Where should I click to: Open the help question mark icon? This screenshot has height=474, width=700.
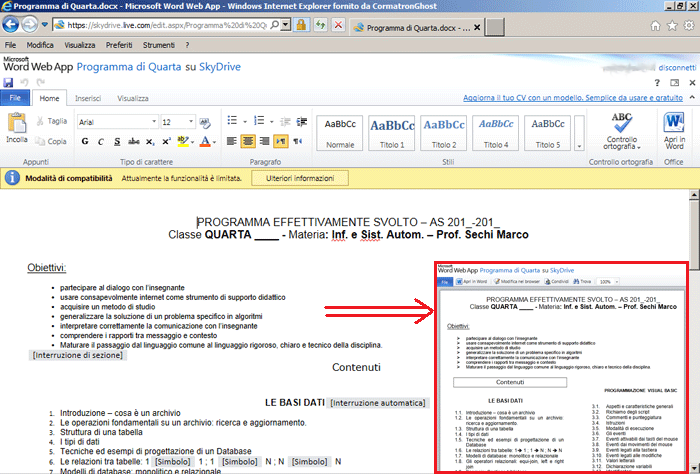[657, 83]
